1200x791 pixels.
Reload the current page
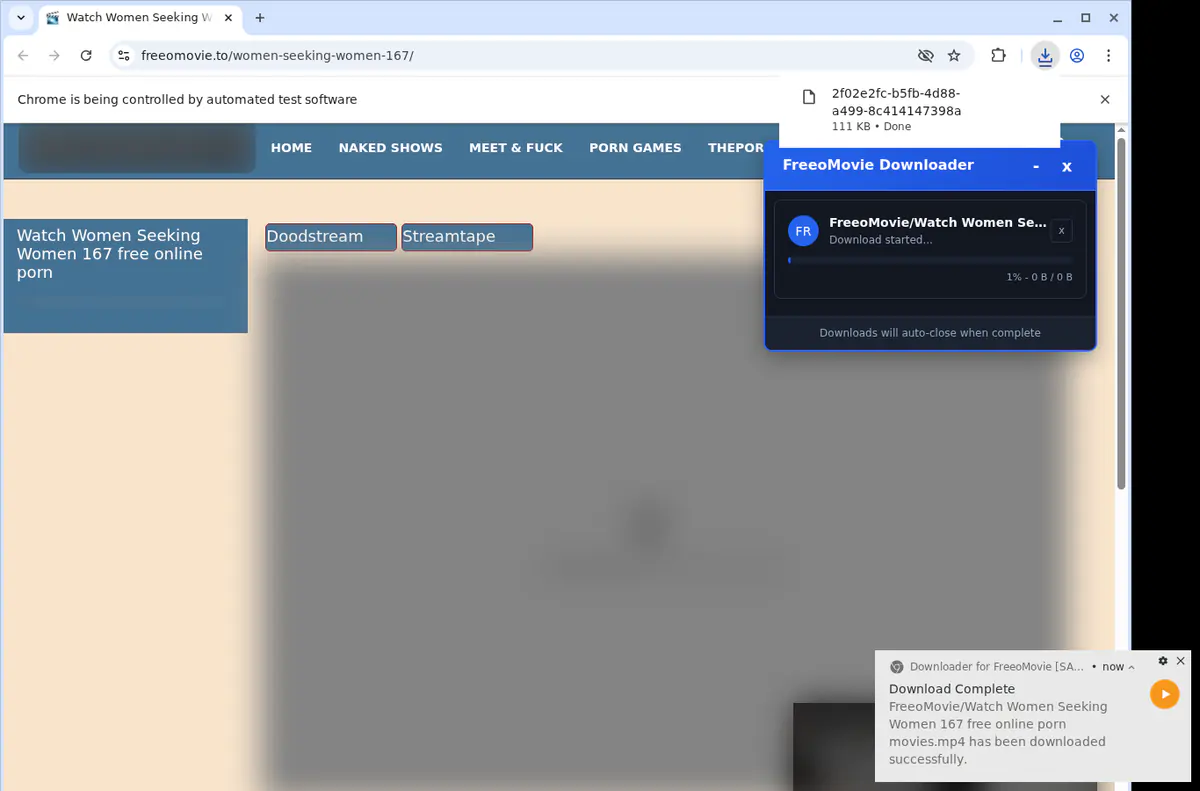[86, 56]
